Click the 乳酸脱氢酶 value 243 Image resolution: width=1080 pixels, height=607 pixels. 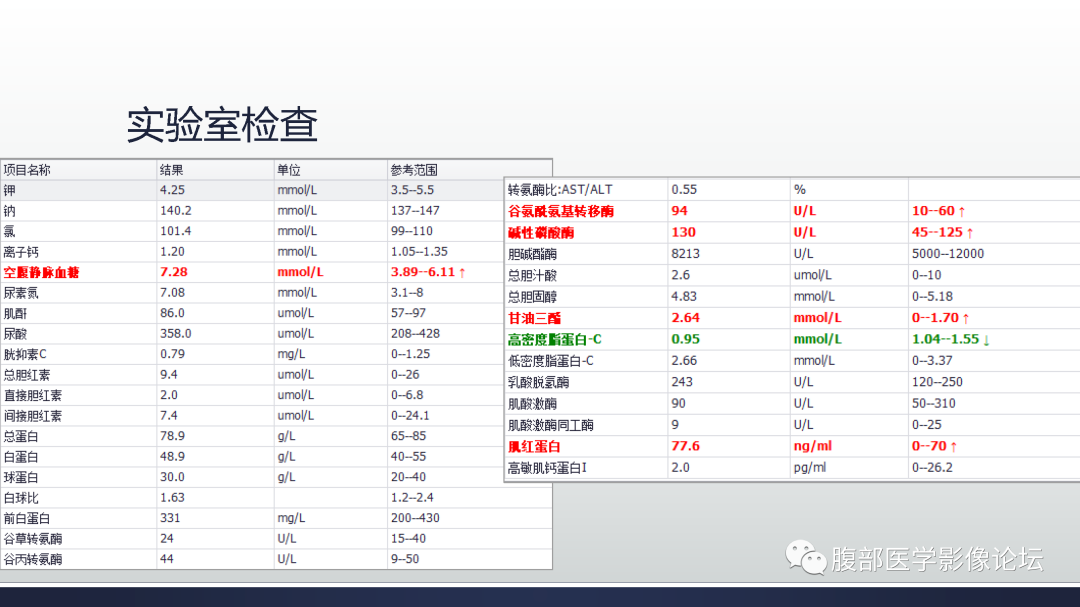pos(682,382)
